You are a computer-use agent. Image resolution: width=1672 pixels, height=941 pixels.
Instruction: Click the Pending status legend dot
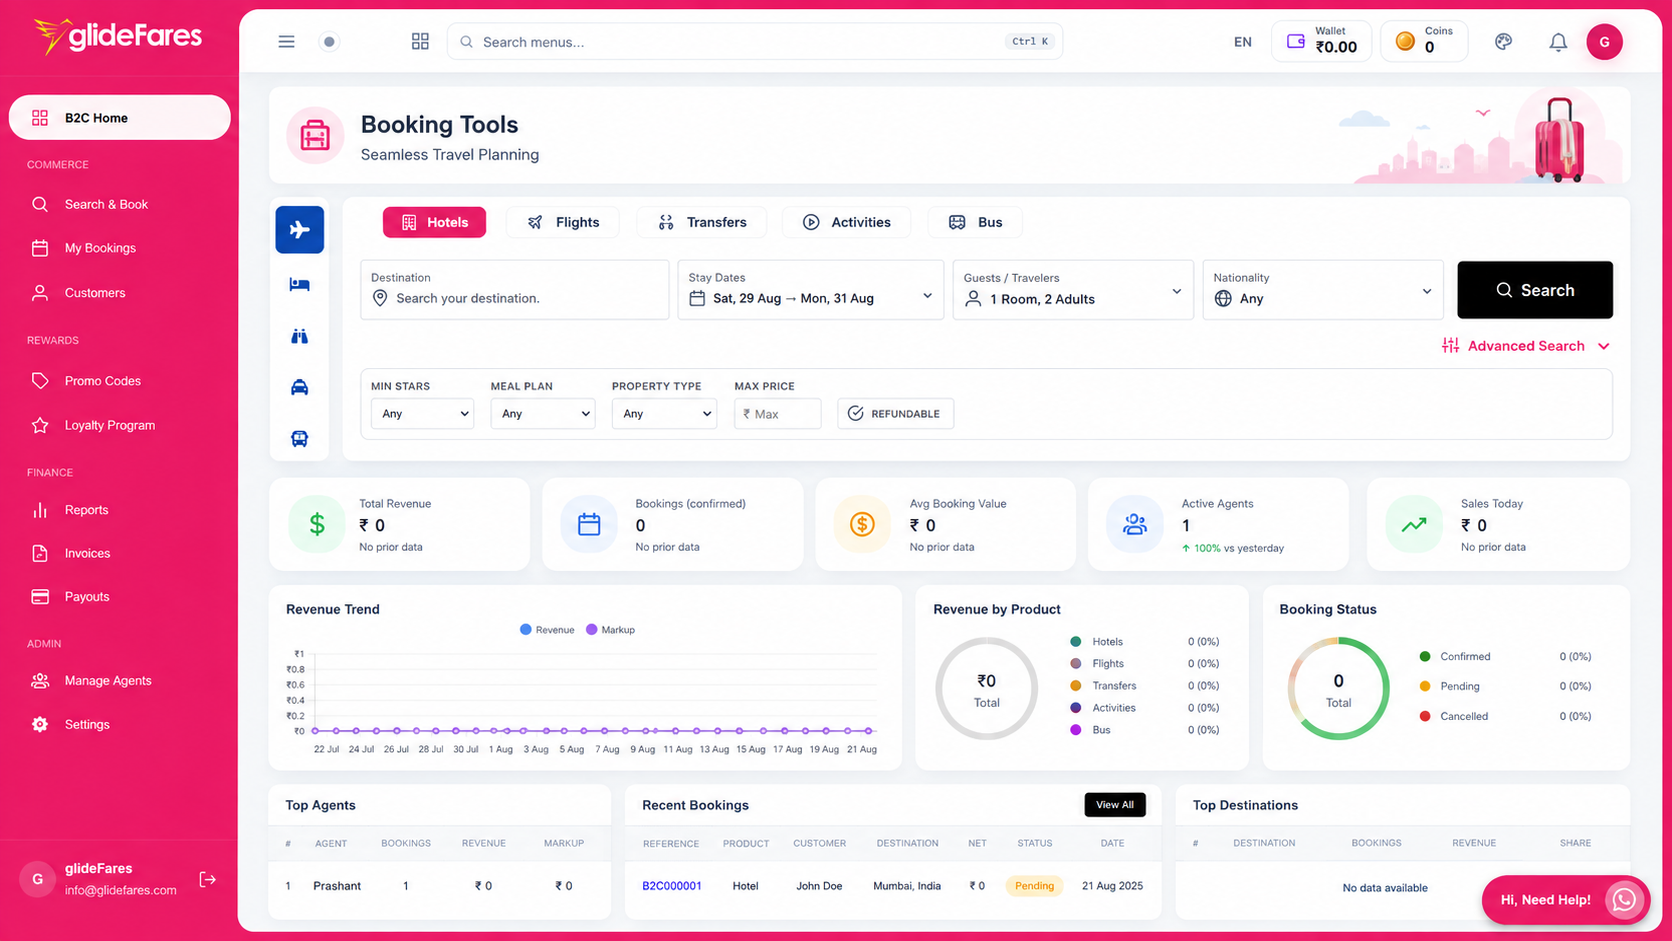point(1425,686)
